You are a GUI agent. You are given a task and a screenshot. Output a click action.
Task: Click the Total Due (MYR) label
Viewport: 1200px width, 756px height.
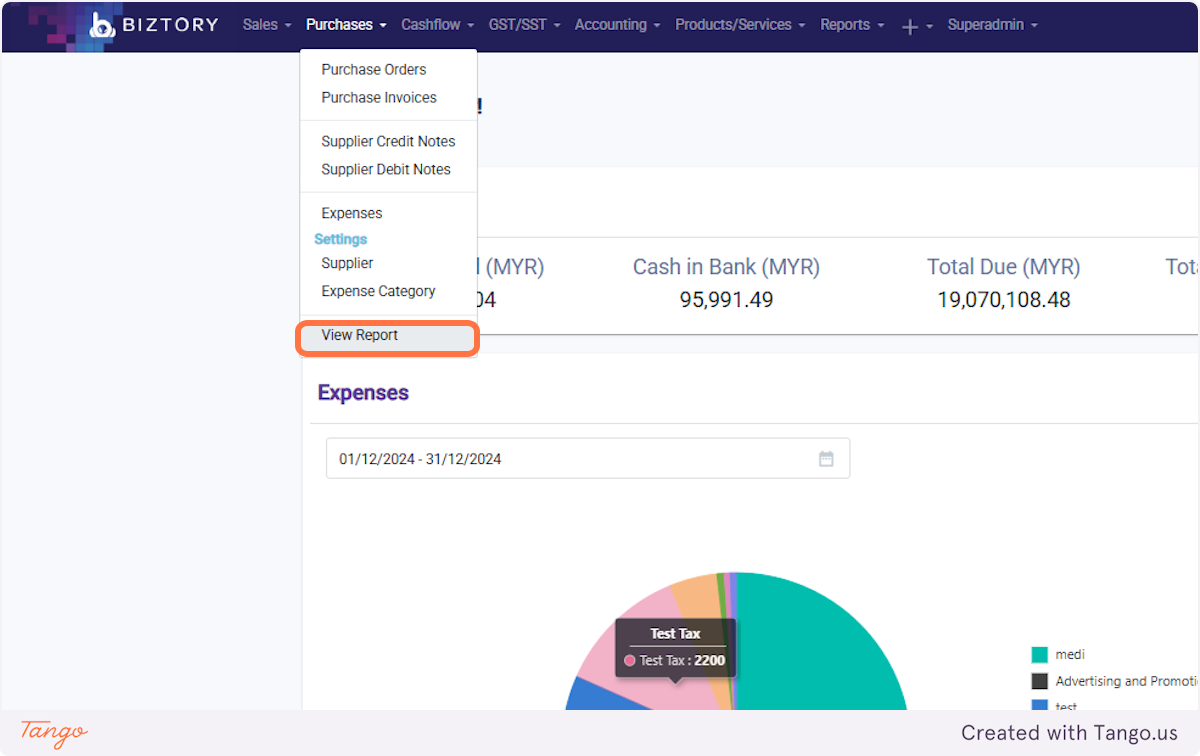pyautogui.click(x=1004, y=267)
